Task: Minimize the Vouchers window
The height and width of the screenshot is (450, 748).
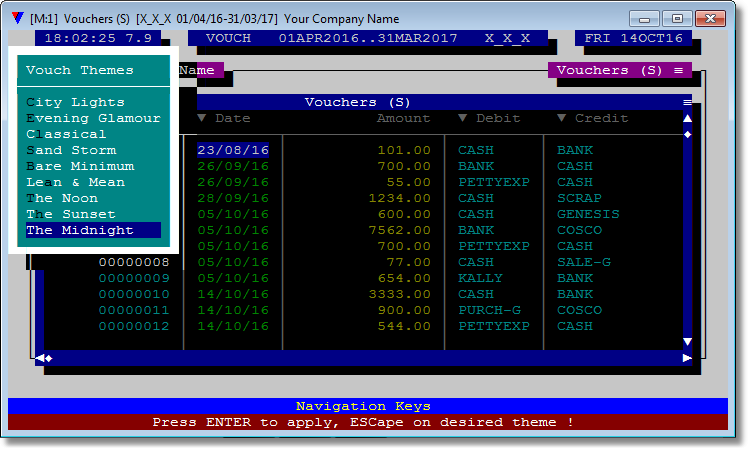Action: tap(644, 19)
